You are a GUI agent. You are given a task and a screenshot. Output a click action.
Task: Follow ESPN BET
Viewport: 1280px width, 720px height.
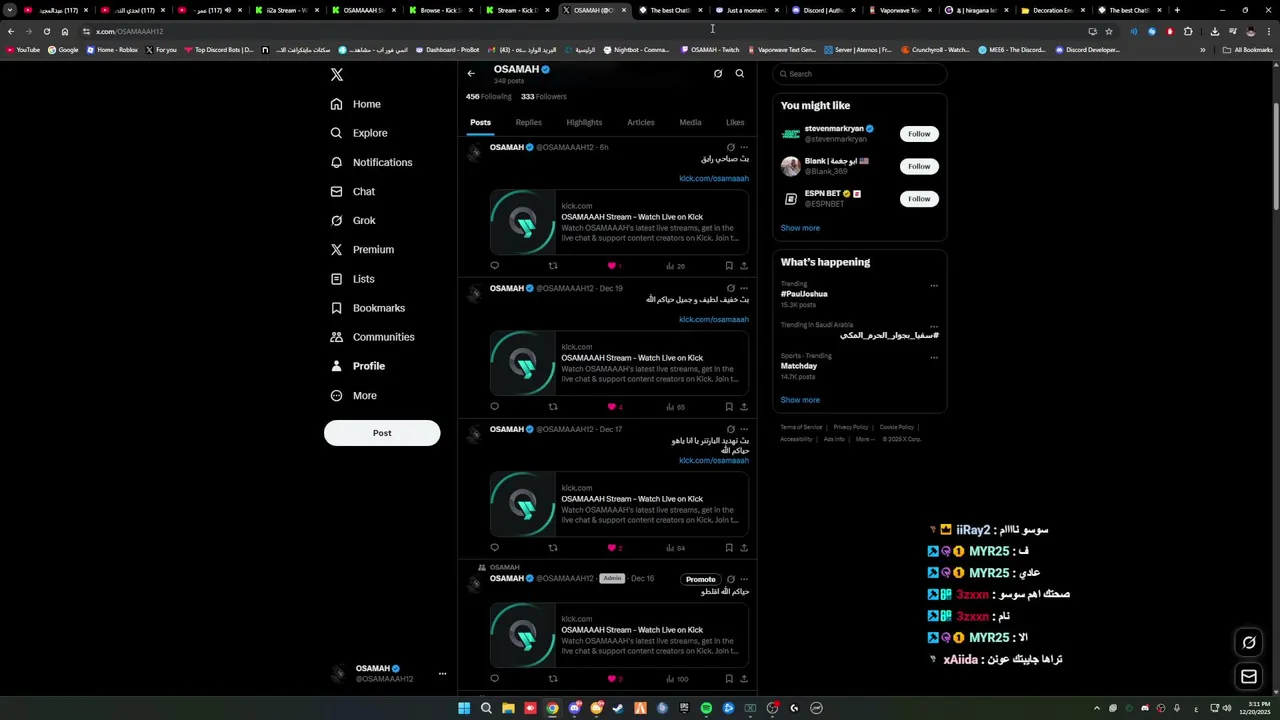click(x=919, y=199)
